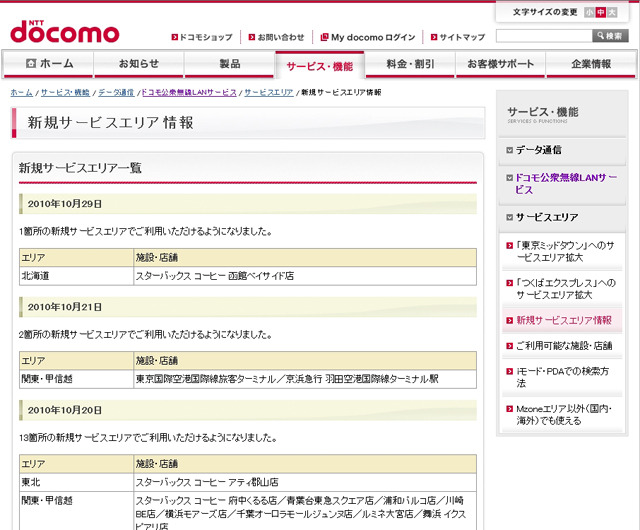This screenshot has width=640, height=530.
Task: Open the 製品 navigation tab
Action: [229, 64]
